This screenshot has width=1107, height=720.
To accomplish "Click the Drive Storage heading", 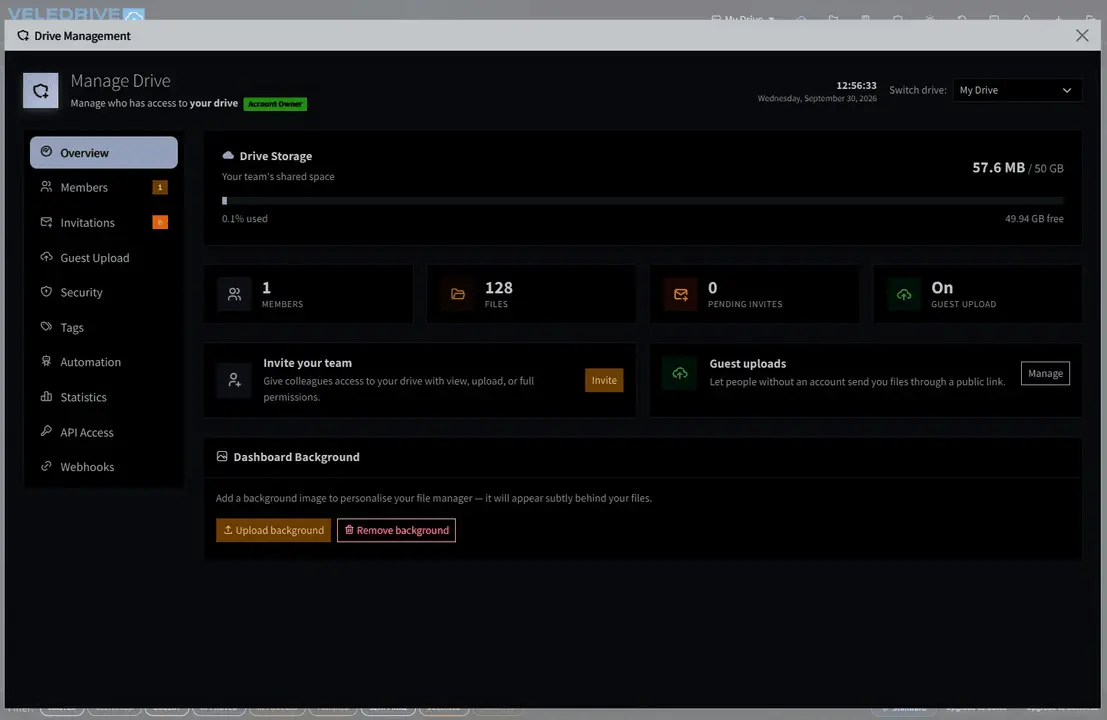I will pos(275,156).
